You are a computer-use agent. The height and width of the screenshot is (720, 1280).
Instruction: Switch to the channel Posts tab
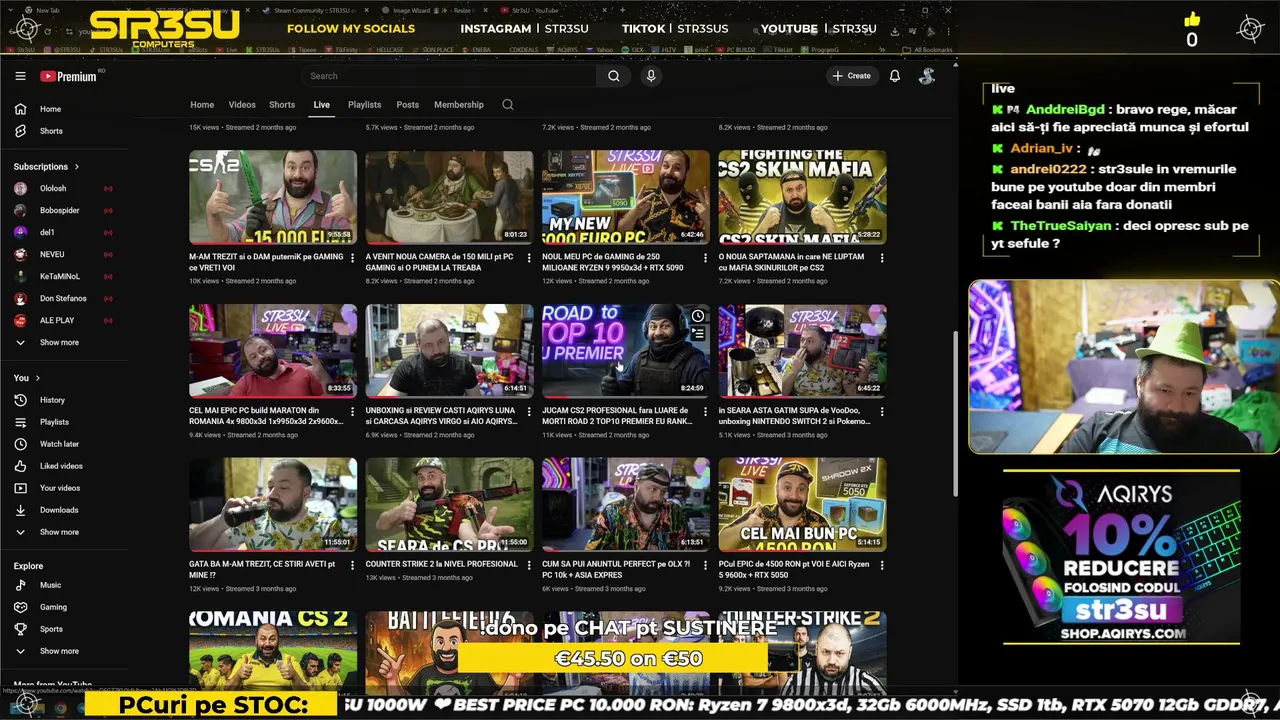407,105
